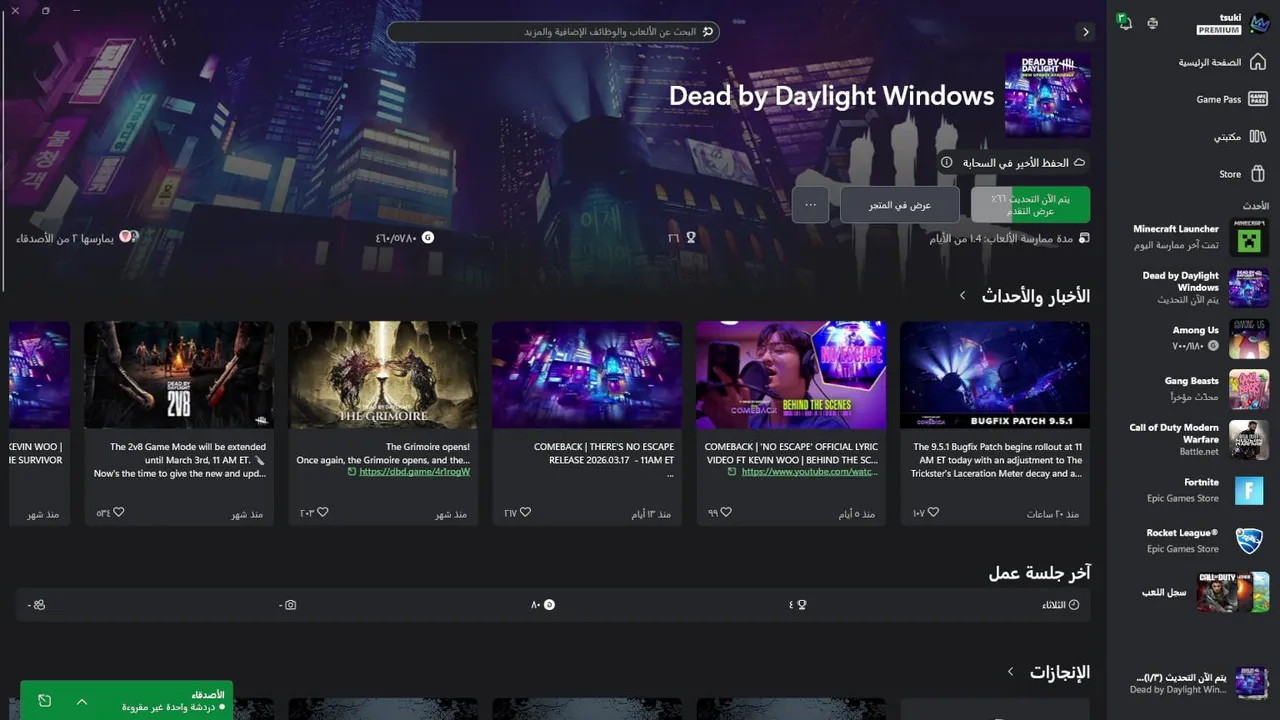
Task: Click the cloud icon in last-save chip
Action: point(1079,162)
